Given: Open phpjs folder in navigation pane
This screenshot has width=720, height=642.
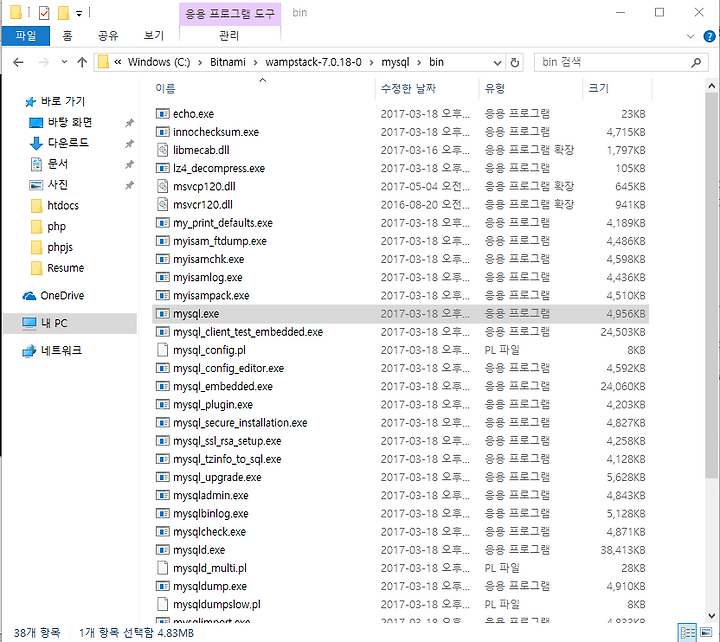Looking at the screenshot, I should point(60,247).
